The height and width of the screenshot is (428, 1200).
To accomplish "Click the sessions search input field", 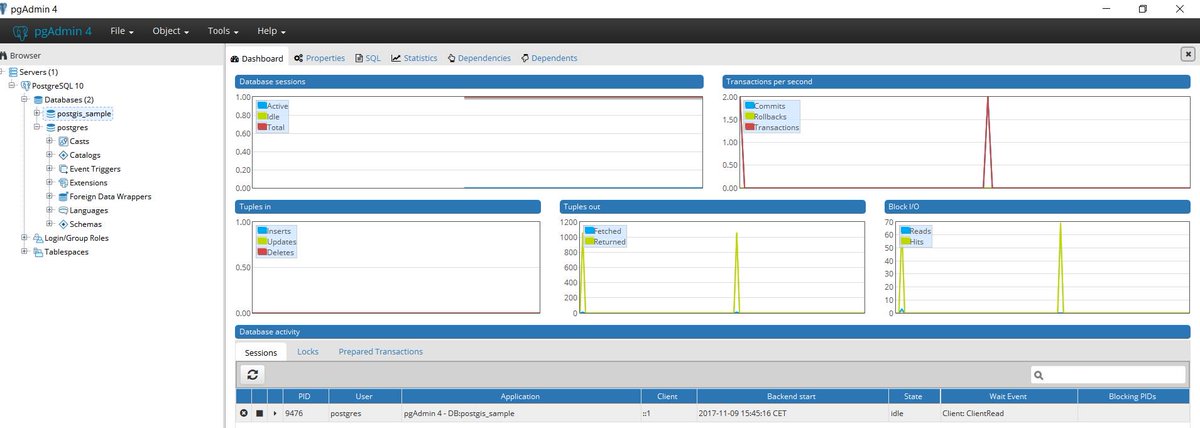I will (x=1109, y=374).
